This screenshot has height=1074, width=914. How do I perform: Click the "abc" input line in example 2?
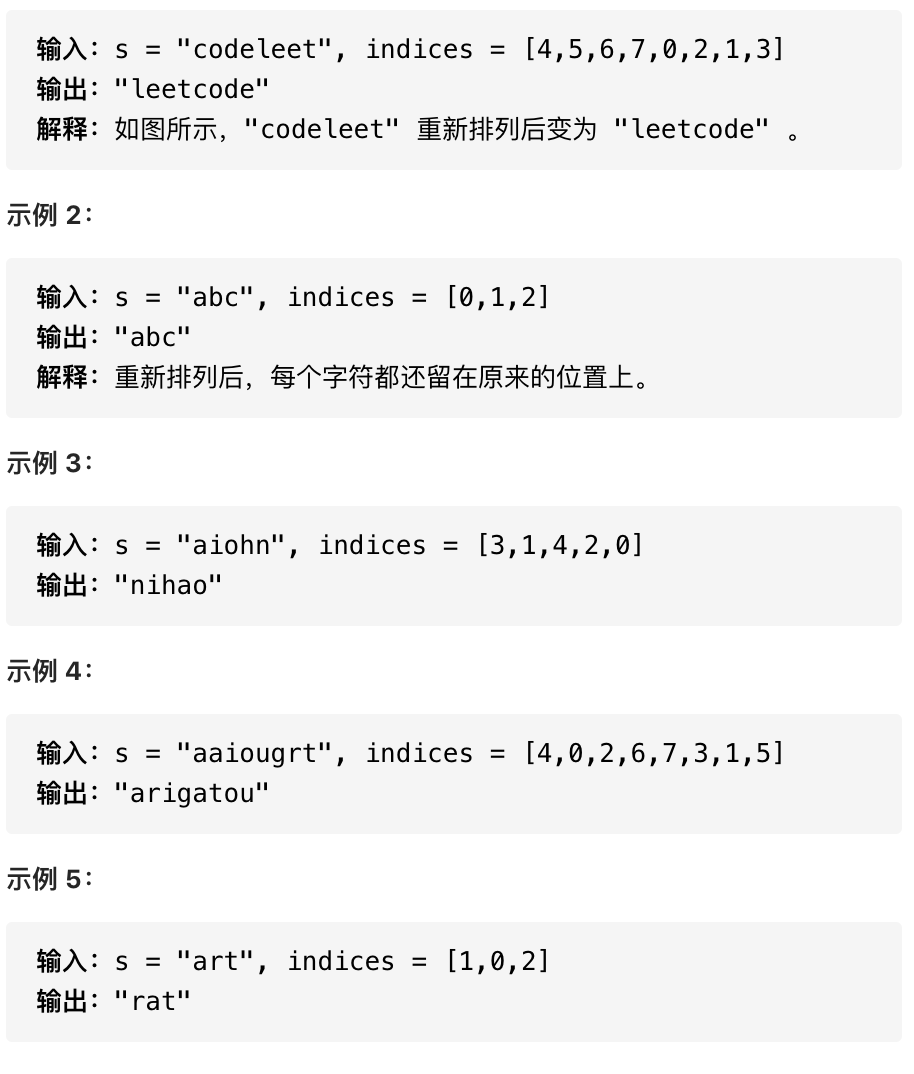coord(293,297)
